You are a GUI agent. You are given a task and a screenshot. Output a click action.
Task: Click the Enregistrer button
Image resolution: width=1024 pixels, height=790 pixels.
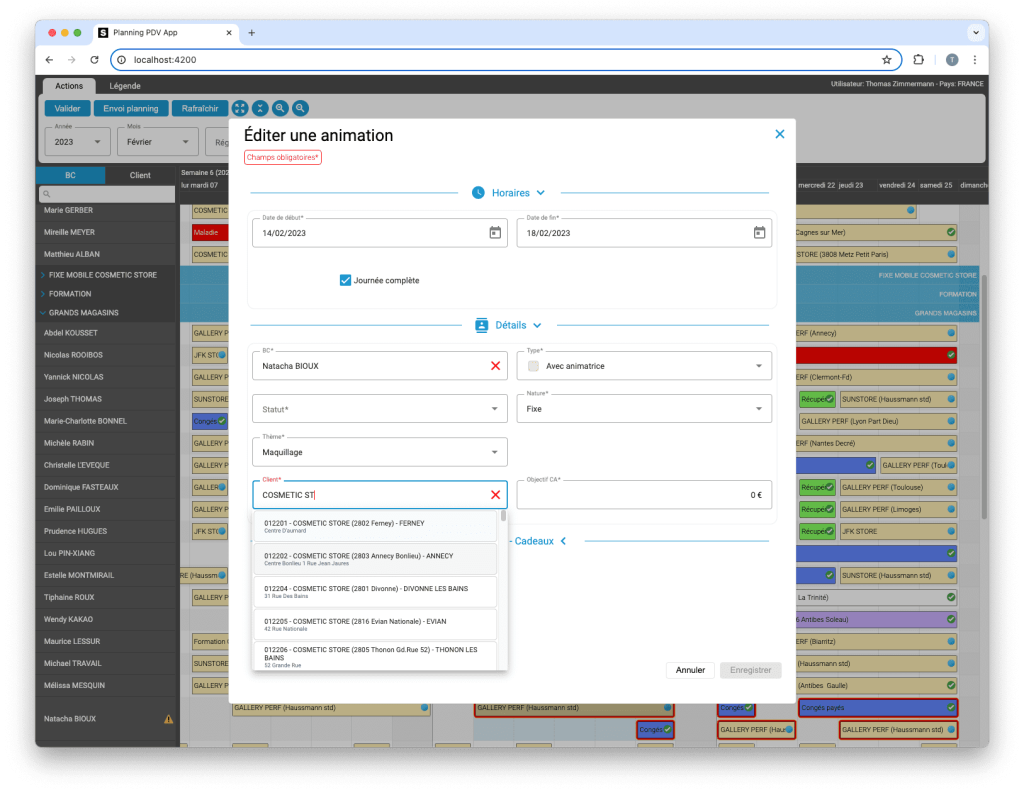[x=750, y=670]
